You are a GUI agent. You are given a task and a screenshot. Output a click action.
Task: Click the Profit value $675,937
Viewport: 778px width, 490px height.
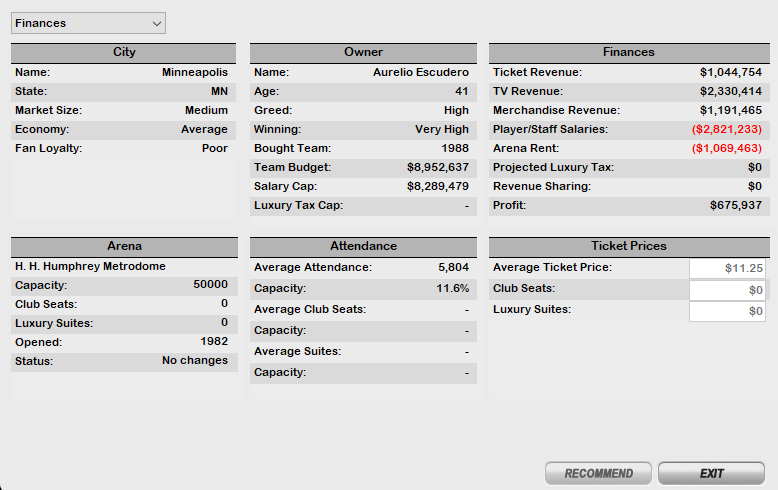pyautogui.click(x=730, y=206)
